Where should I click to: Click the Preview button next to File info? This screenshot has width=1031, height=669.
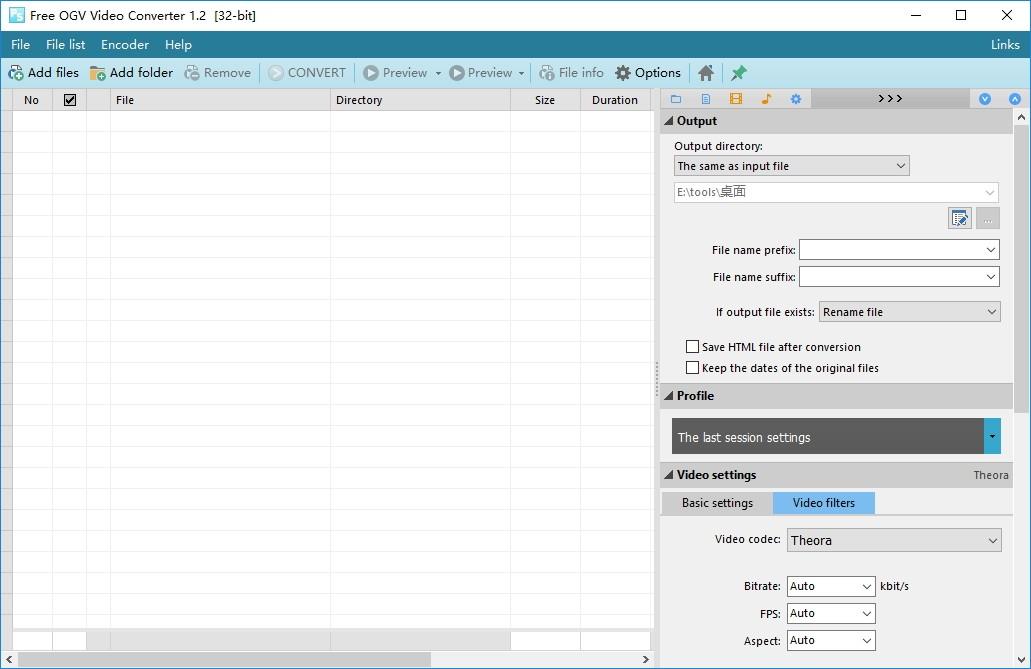[x=481, y=73]
